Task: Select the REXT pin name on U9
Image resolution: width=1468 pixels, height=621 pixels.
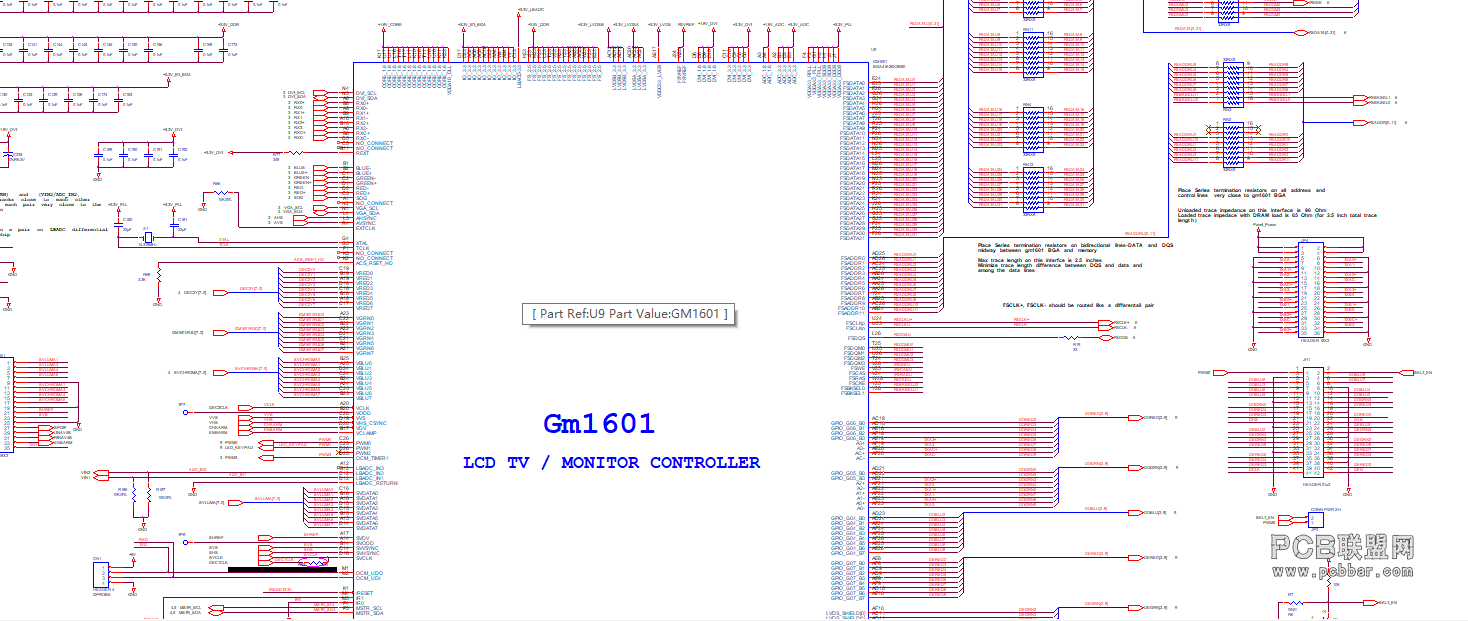Action: (x=363, y=153)
